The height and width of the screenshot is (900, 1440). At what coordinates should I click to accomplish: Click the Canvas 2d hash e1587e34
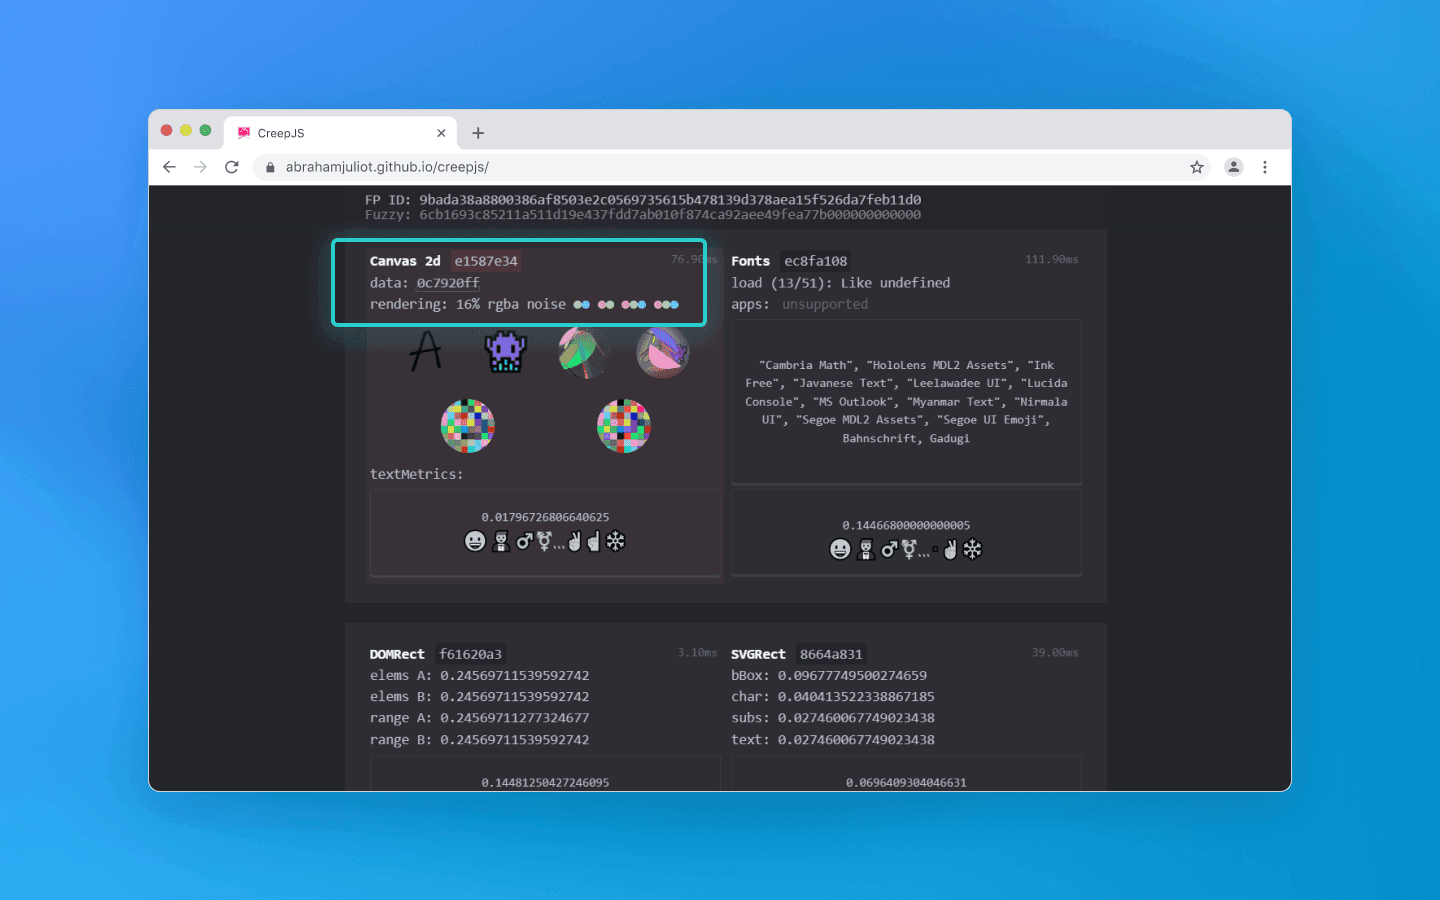tap(485, 261)
